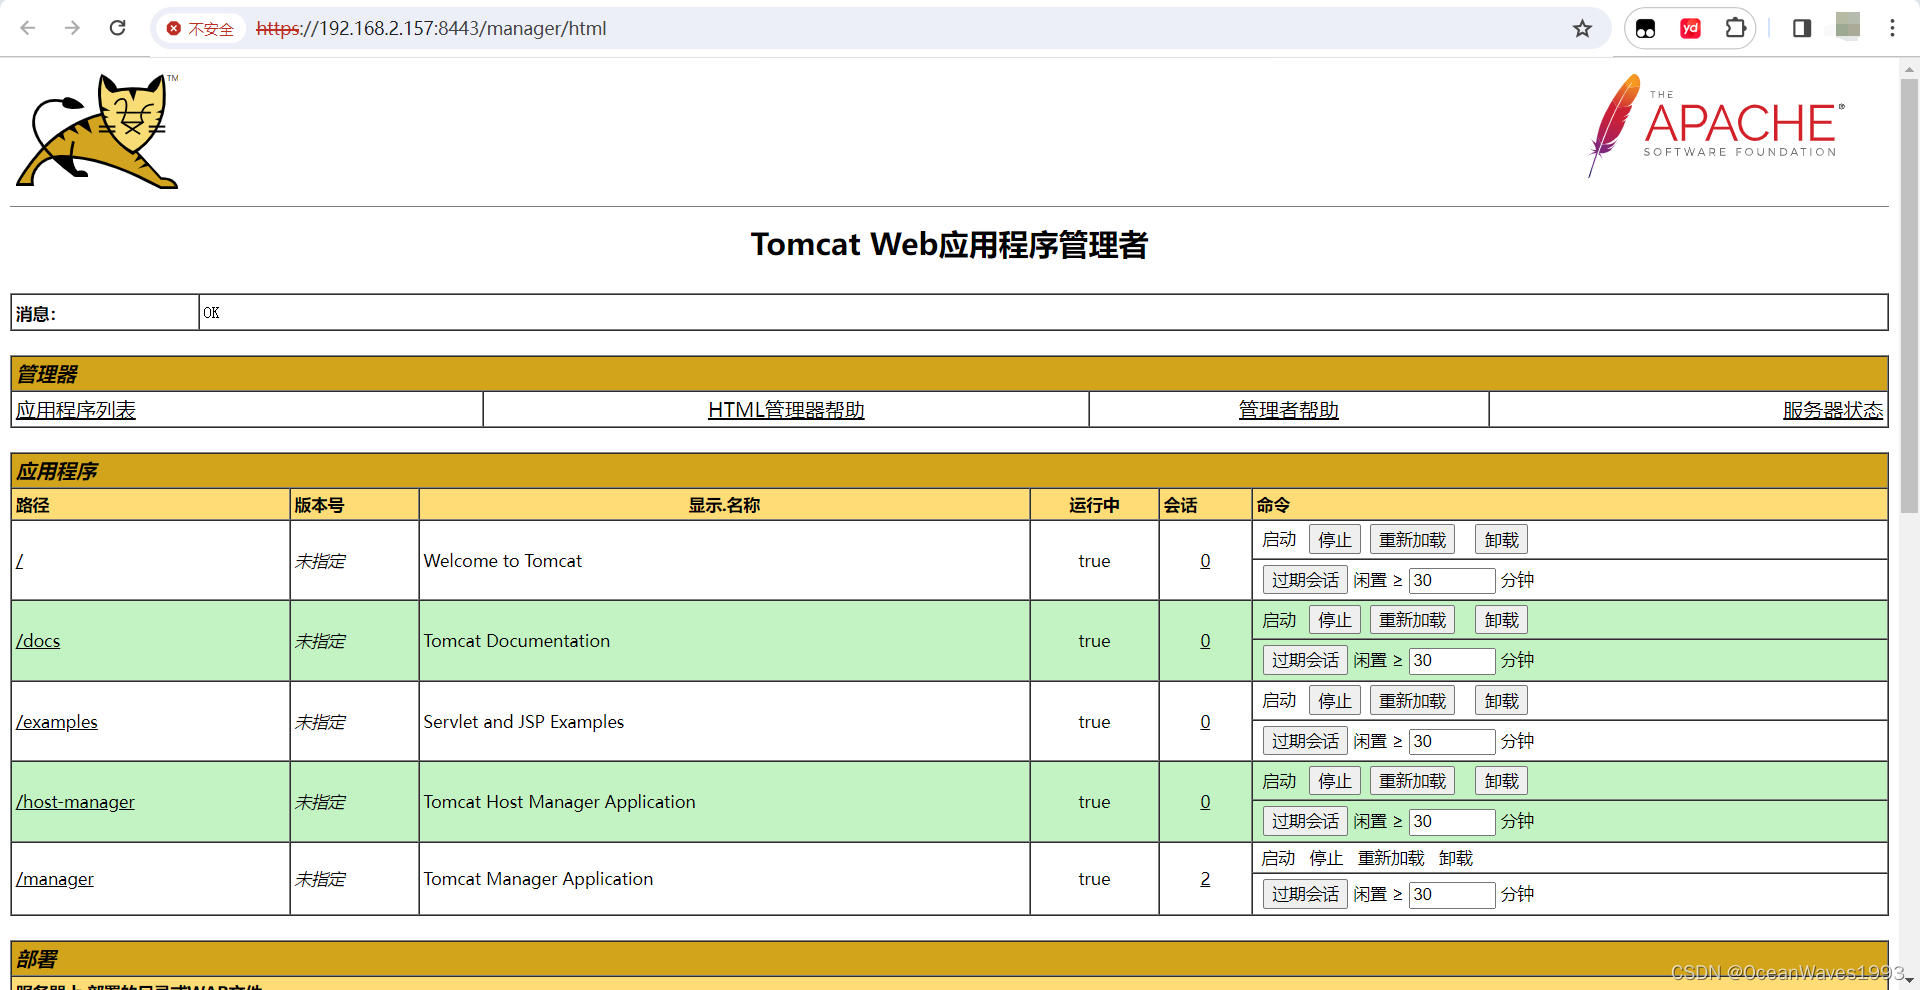Click session count 2 for /manager
The width and height of the screenshot is (1920, 990).
pyautogui.click(x=1205, y=879)
